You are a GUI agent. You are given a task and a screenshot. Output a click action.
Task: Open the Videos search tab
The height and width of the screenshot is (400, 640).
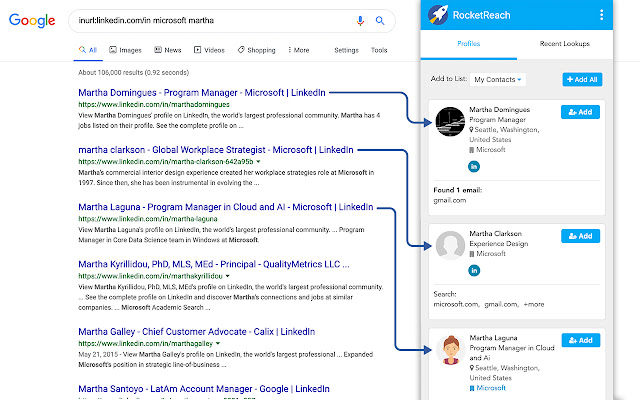(x=209, y=49)
